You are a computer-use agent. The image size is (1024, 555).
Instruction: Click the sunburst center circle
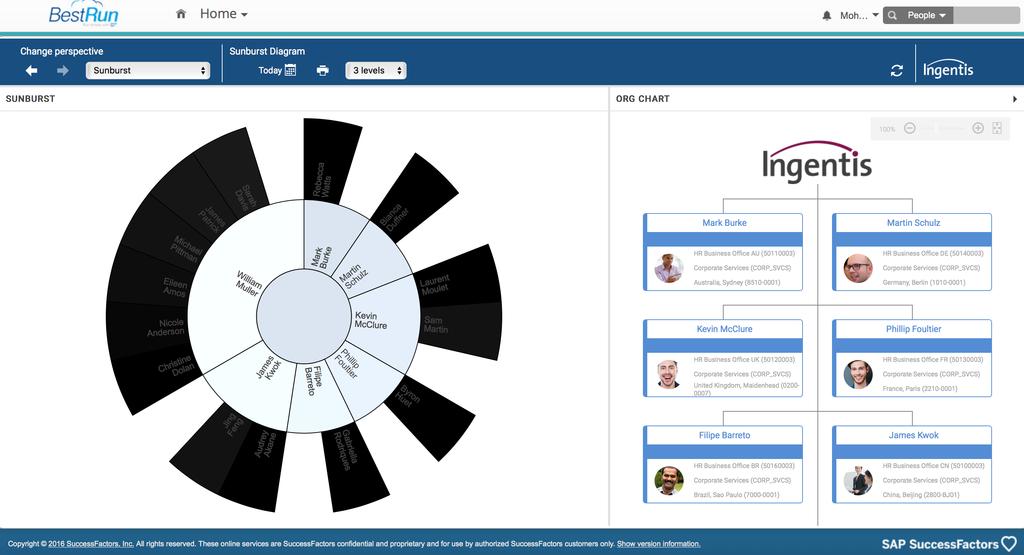tap(304, 317)
